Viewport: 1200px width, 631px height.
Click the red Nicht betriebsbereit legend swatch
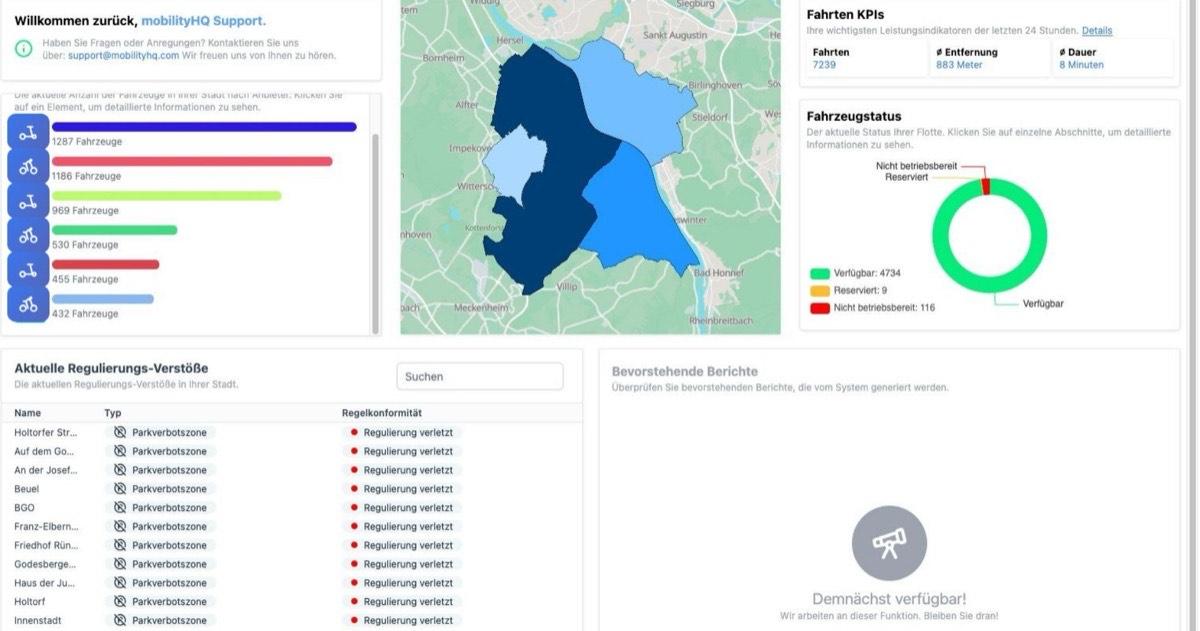tap(820, 308)
